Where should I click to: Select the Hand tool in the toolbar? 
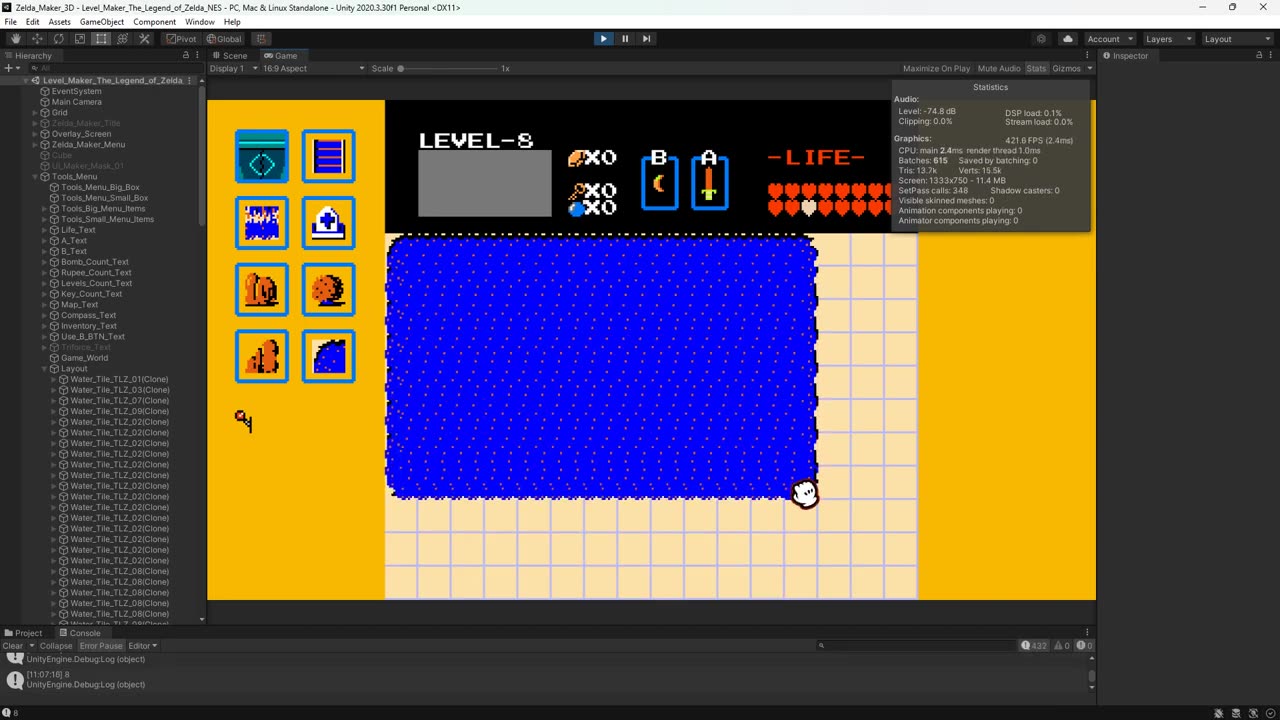pyautogui.click(x=16, y=39)
